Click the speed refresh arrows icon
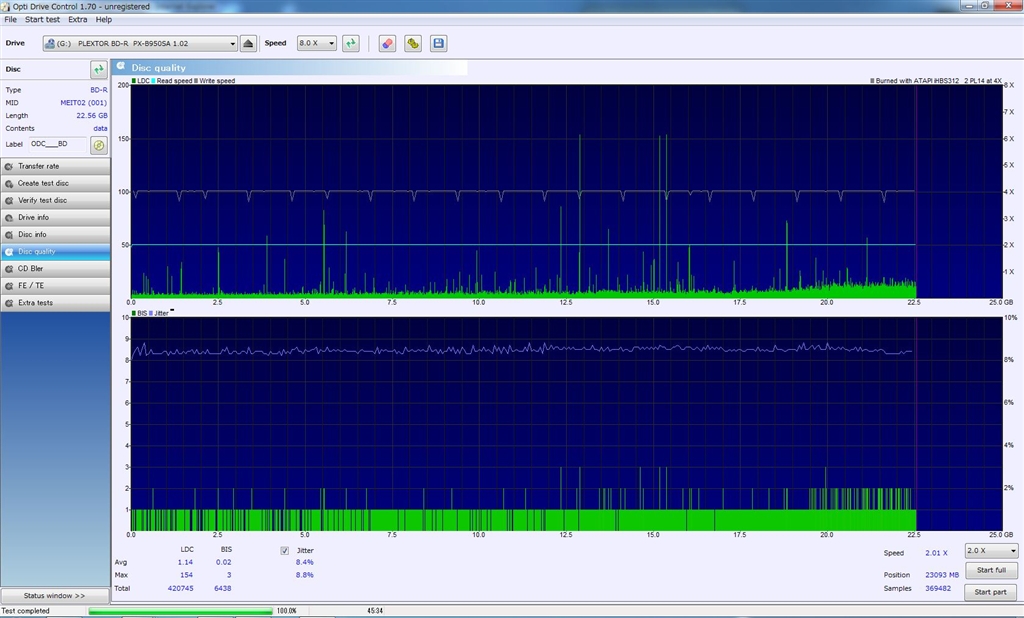Image resolution: width=1024 pixels, height=618 pixels. click(x=350, y=43)
